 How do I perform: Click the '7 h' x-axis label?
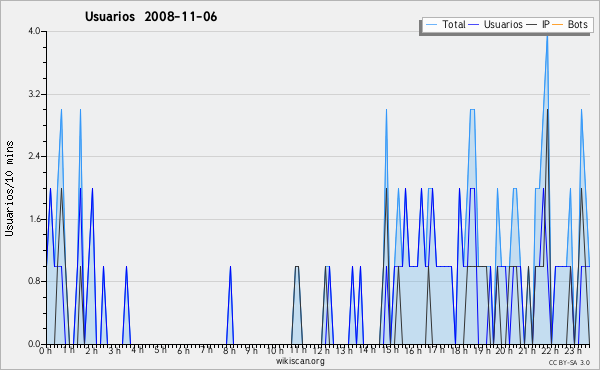pyautogui.click(x=206, y=350)
